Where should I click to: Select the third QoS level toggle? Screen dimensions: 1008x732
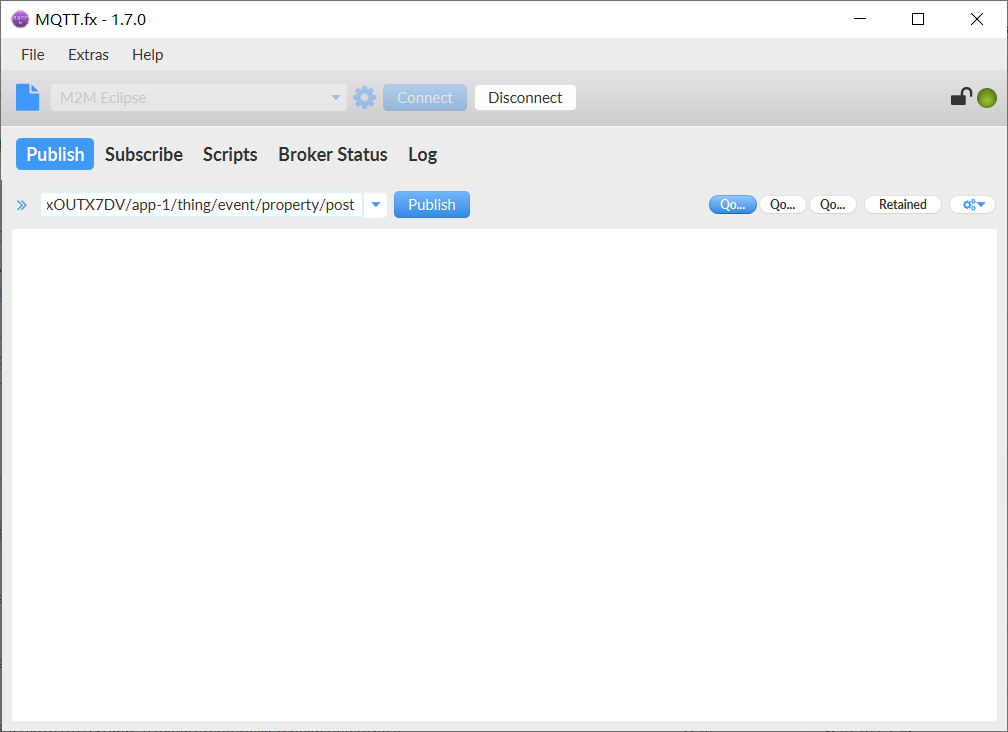[833, 204]
